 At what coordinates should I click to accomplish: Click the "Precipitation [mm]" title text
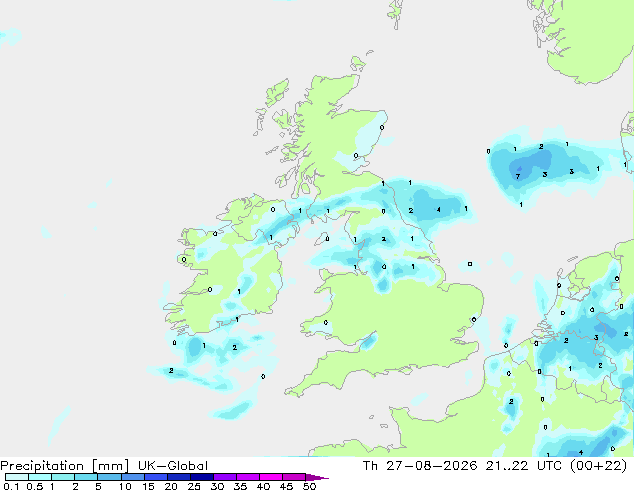65,466
